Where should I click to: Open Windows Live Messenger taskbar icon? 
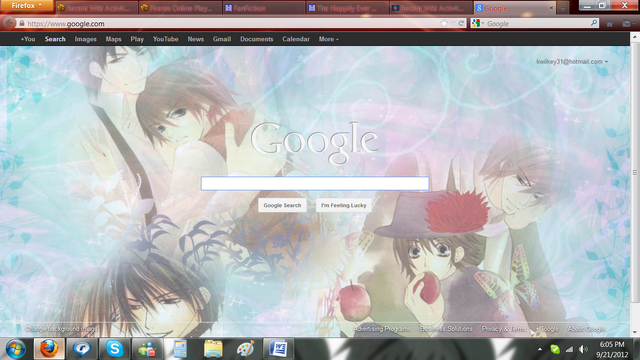pos(147,349)
